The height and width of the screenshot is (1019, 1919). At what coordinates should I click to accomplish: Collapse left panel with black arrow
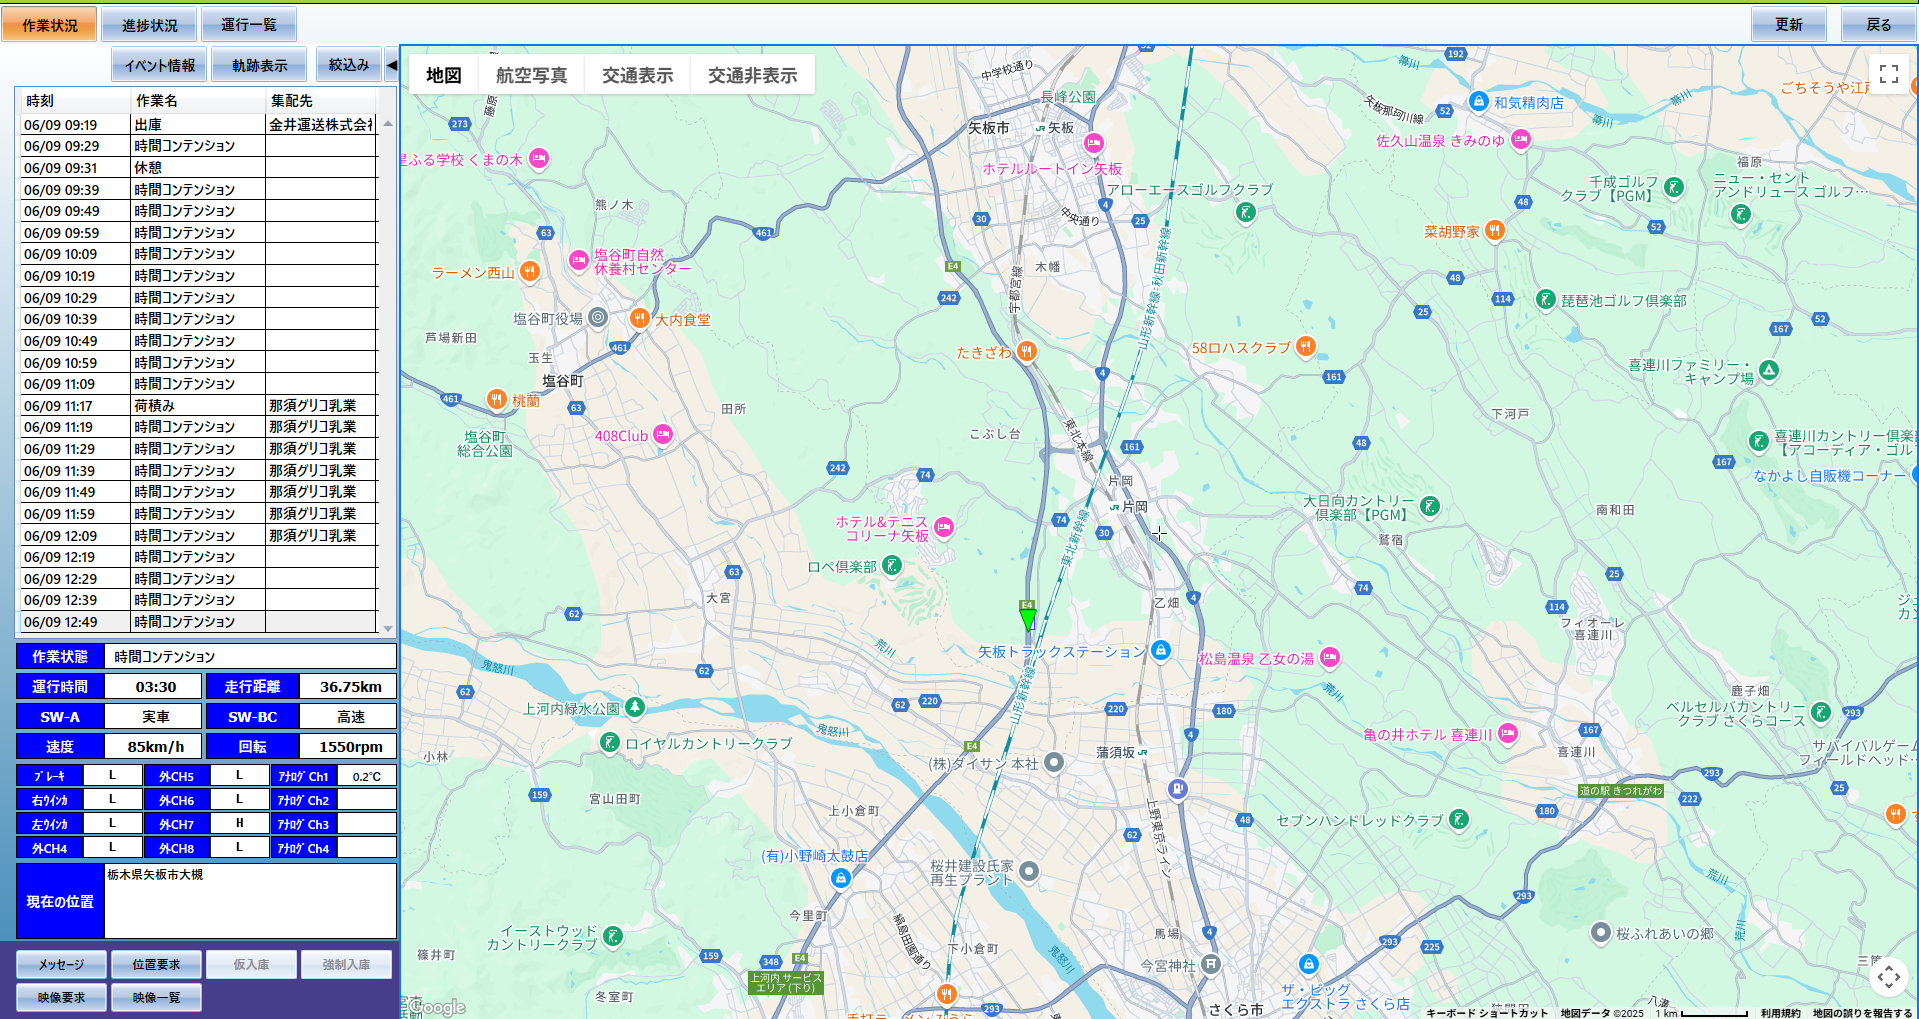[392, 65]
